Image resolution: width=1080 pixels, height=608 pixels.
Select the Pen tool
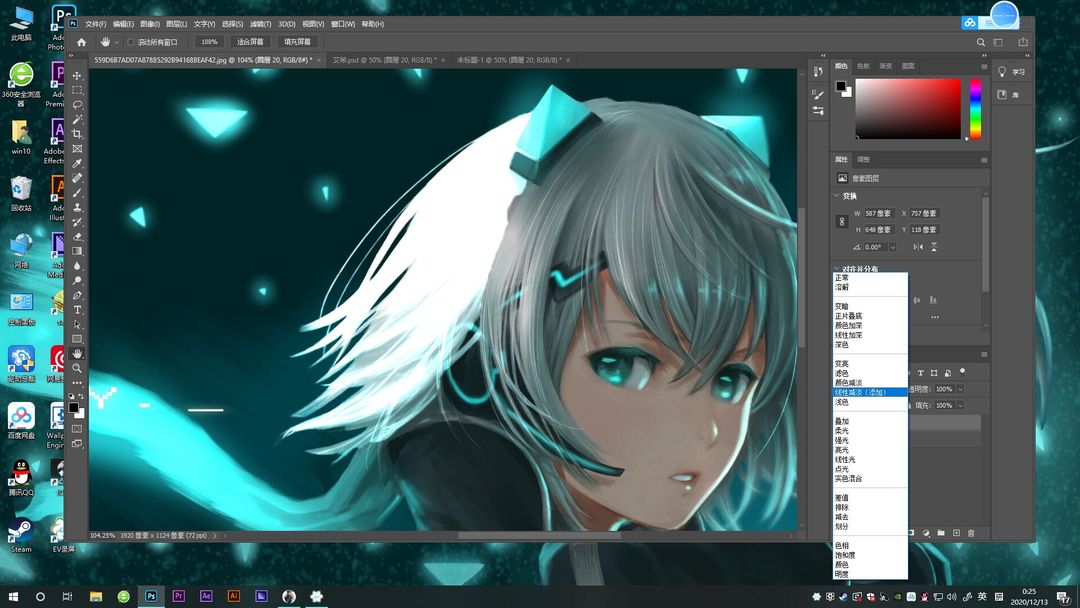(x=77, y=295)
